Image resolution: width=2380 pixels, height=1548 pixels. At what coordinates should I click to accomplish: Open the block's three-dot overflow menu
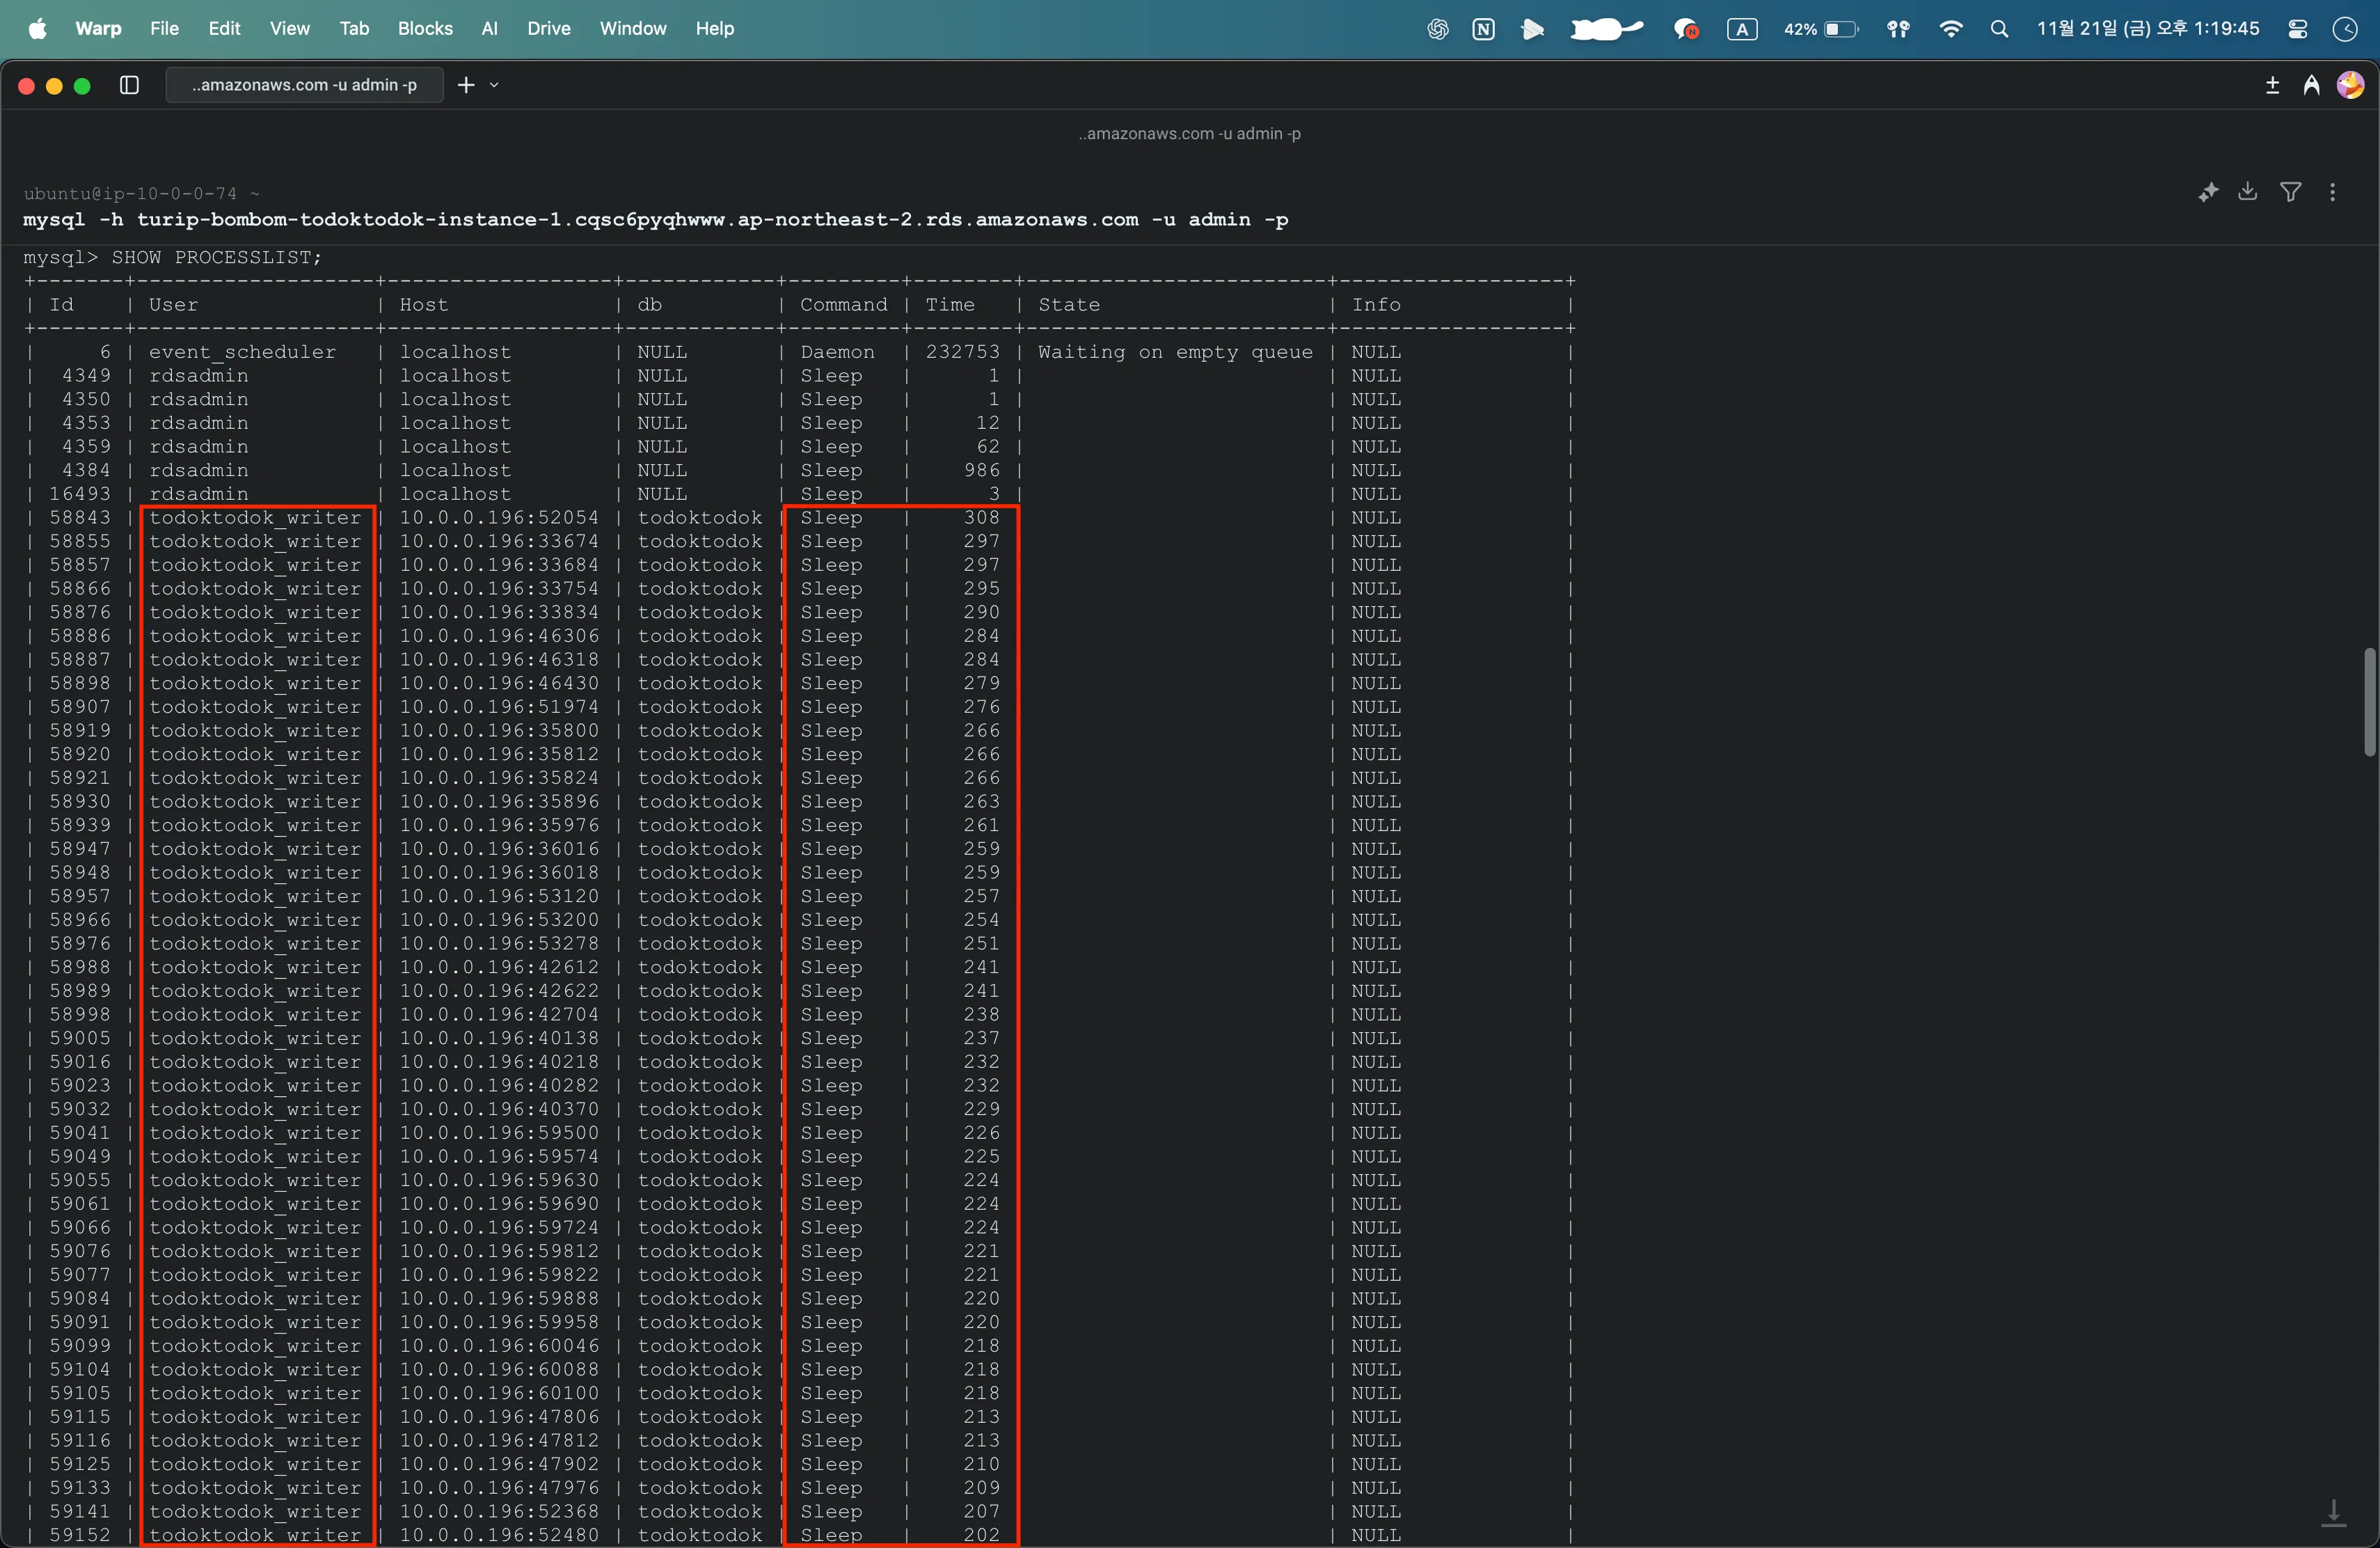2333,192
